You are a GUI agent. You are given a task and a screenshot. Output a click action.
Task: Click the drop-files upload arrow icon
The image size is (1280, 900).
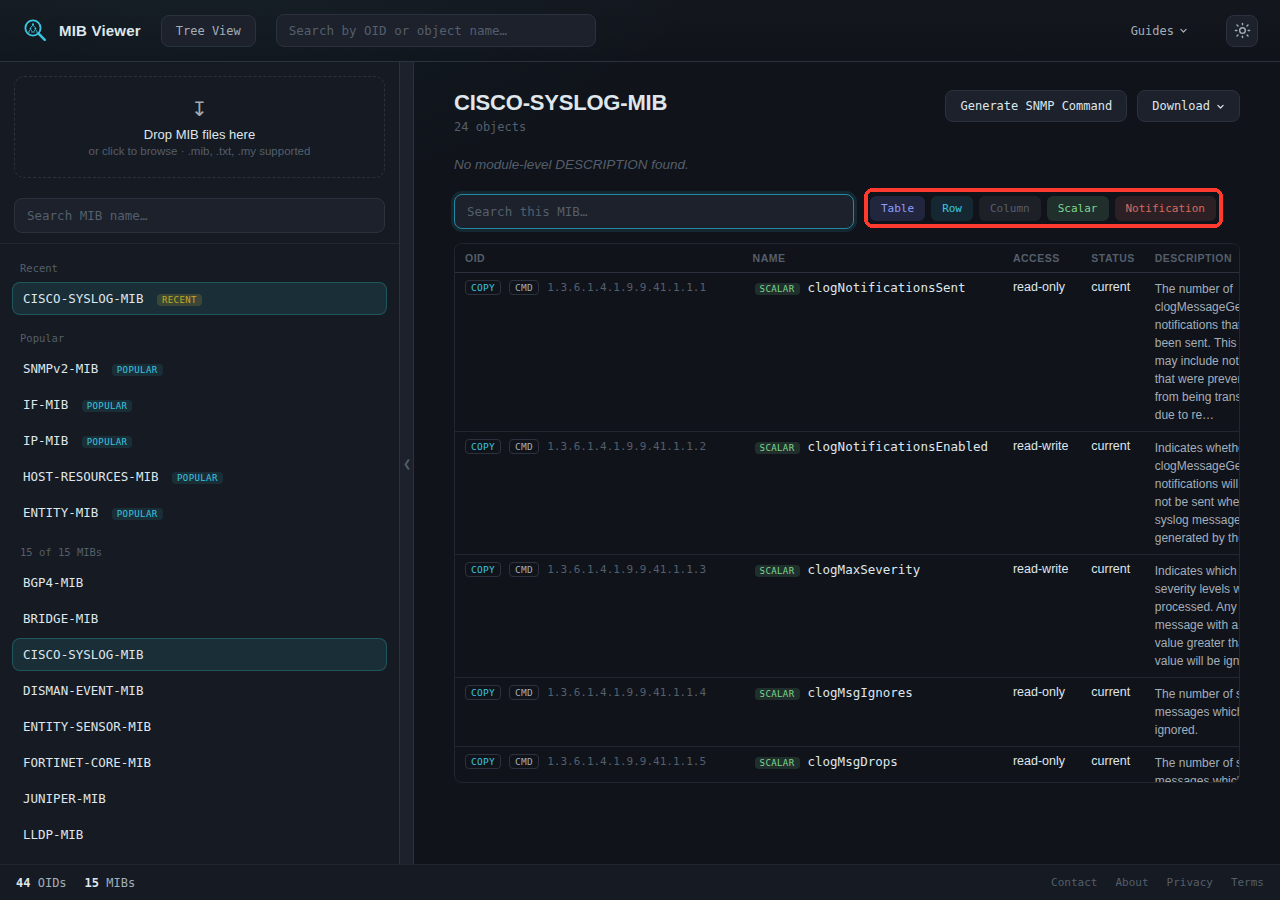[199, 108]
